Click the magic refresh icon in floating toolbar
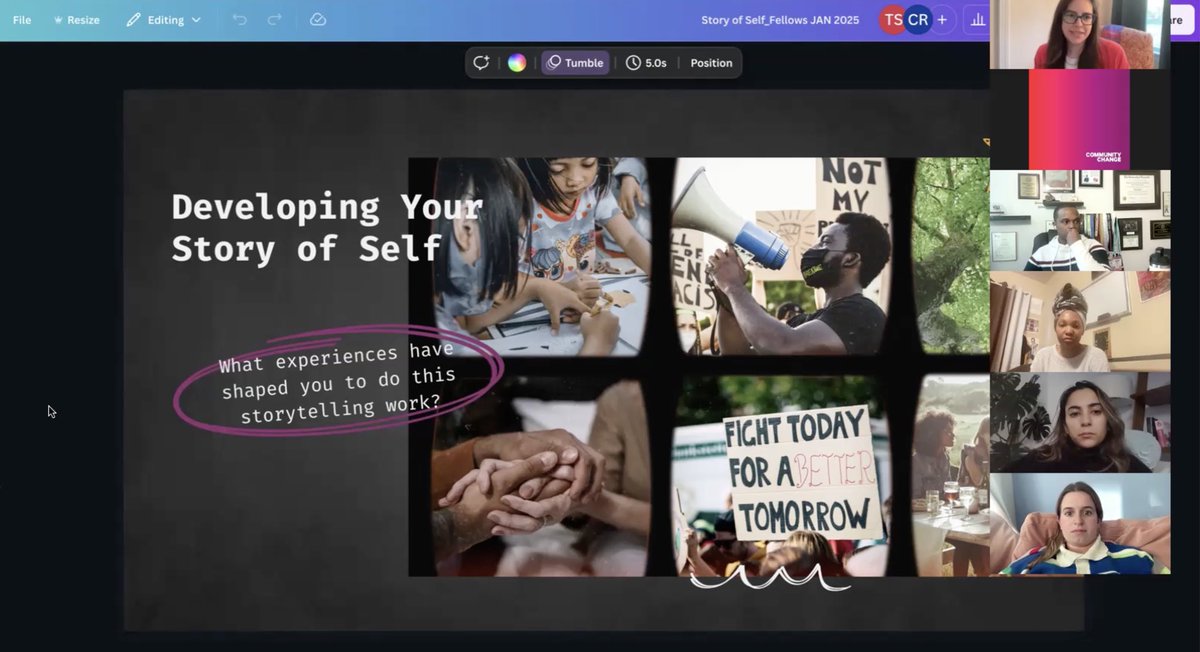 coord(481,63)
